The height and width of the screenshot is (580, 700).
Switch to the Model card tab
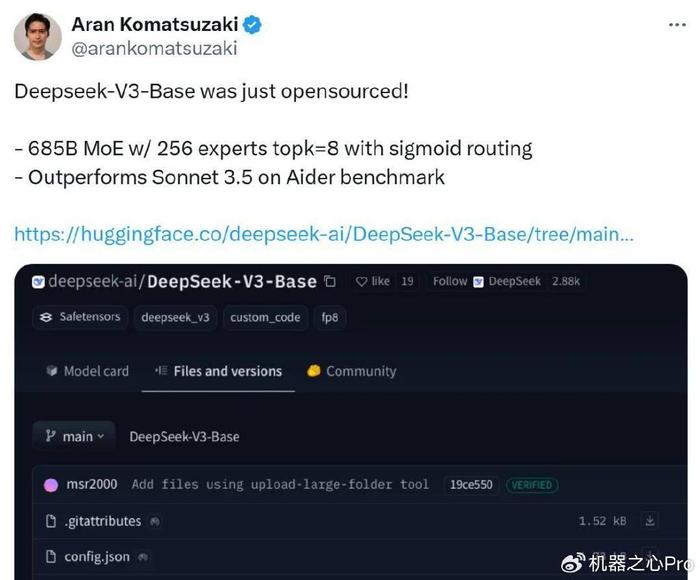tap(88, 371)
